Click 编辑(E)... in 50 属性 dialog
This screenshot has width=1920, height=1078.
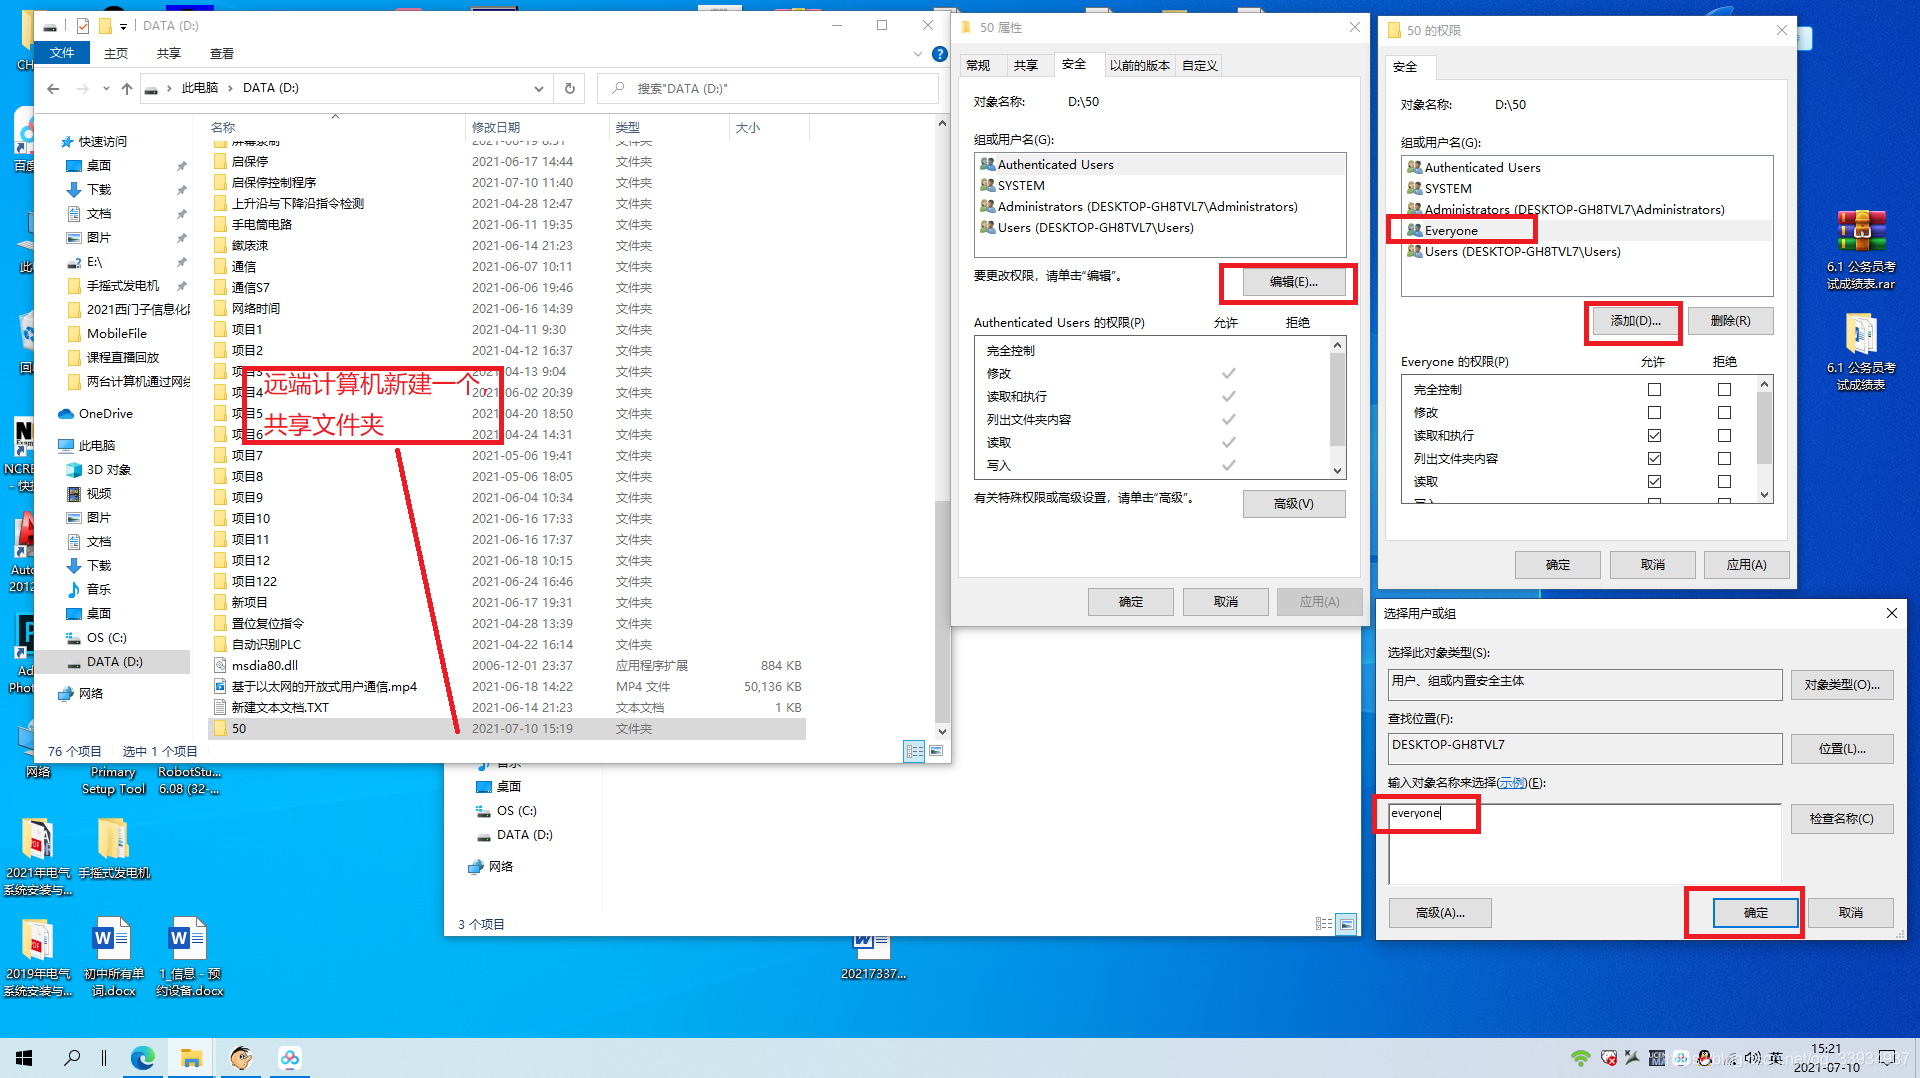pos(1294,283)
